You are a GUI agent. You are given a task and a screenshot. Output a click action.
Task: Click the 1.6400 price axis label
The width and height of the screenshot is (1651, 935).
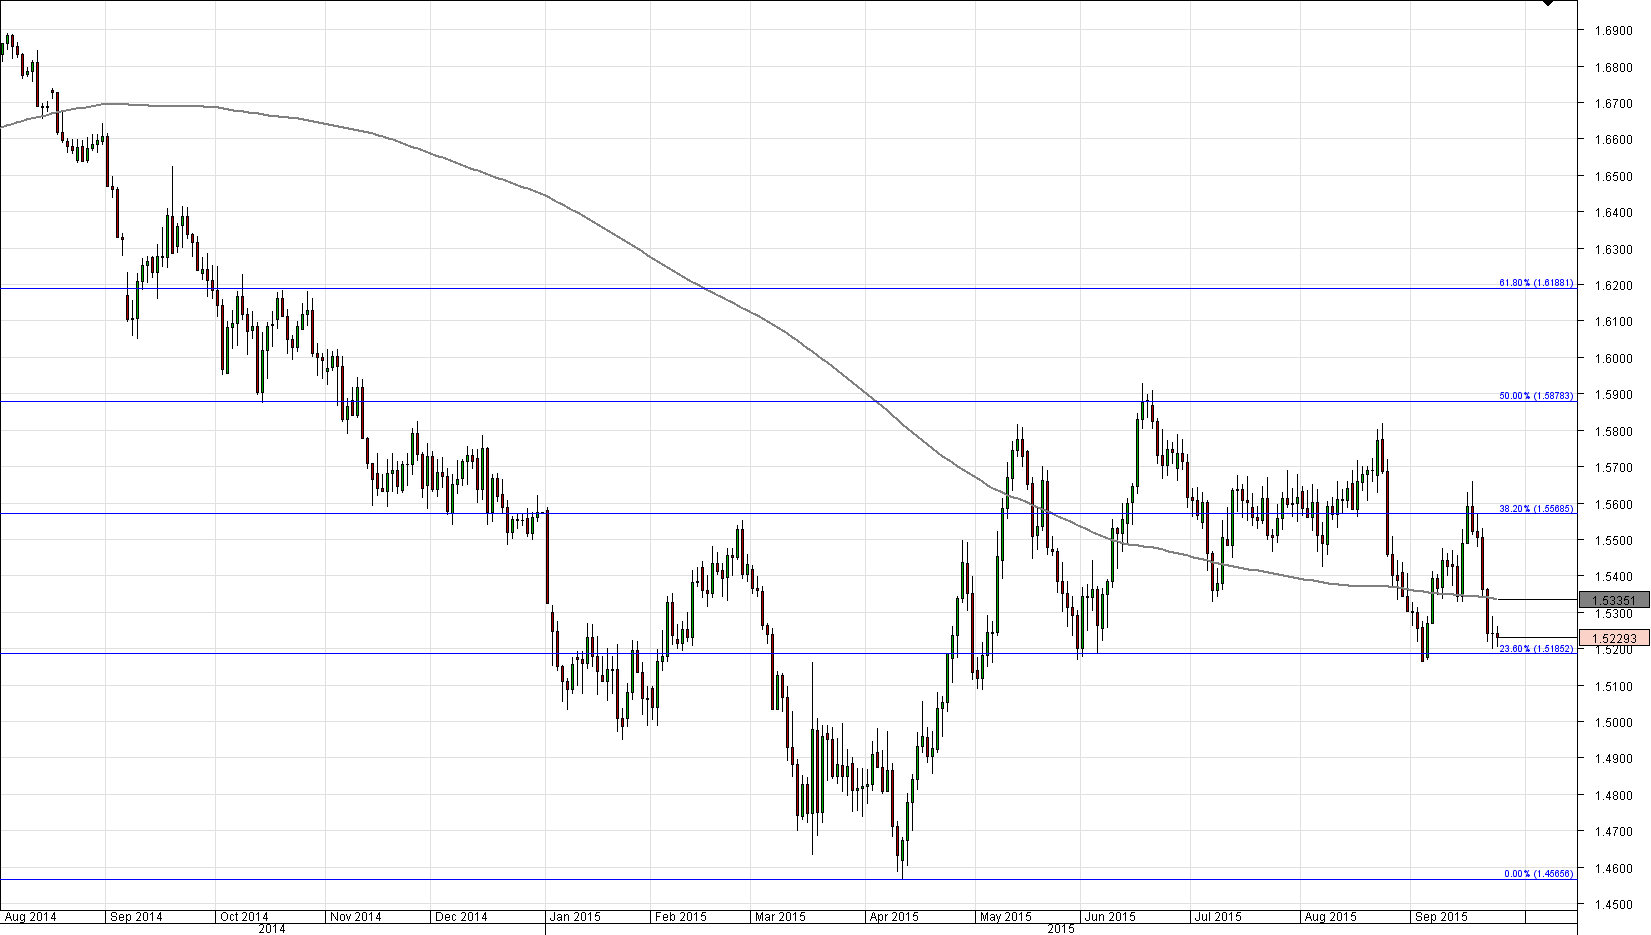[x=1613, y=213]
